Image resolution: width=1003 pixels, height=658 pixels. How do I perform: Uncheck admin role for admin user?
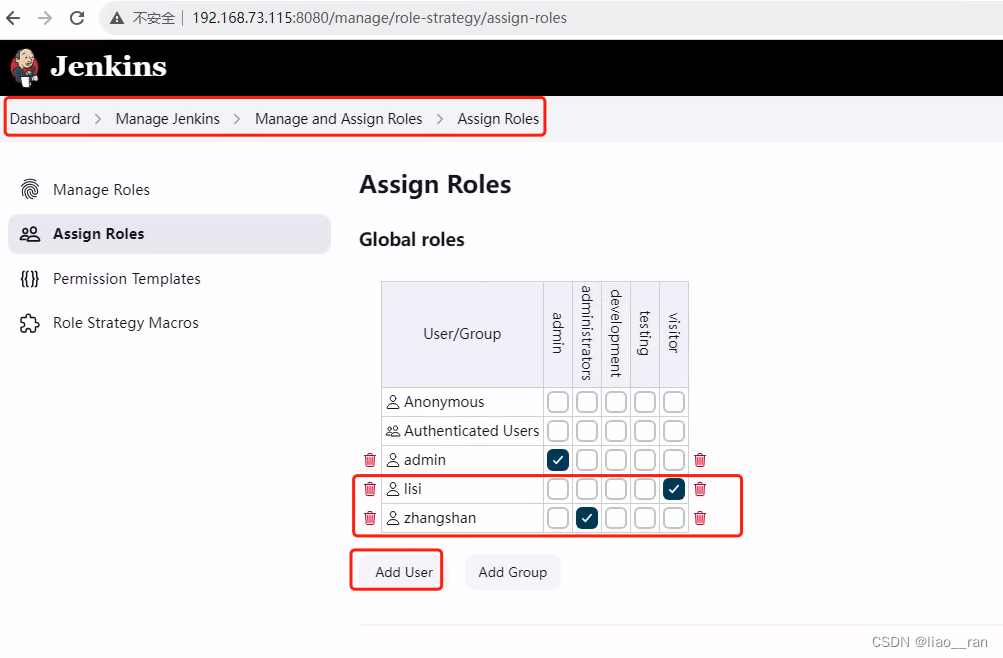558,460
